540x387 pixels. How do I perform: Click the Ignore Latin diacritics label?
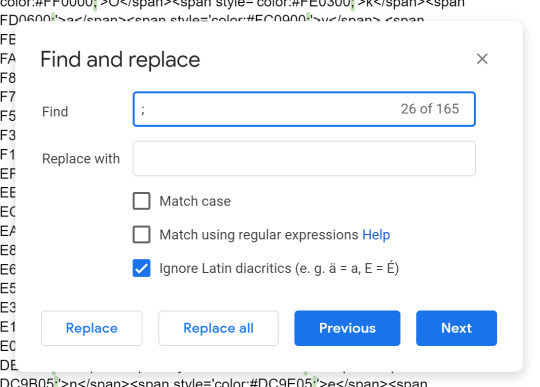coord(279,269)
